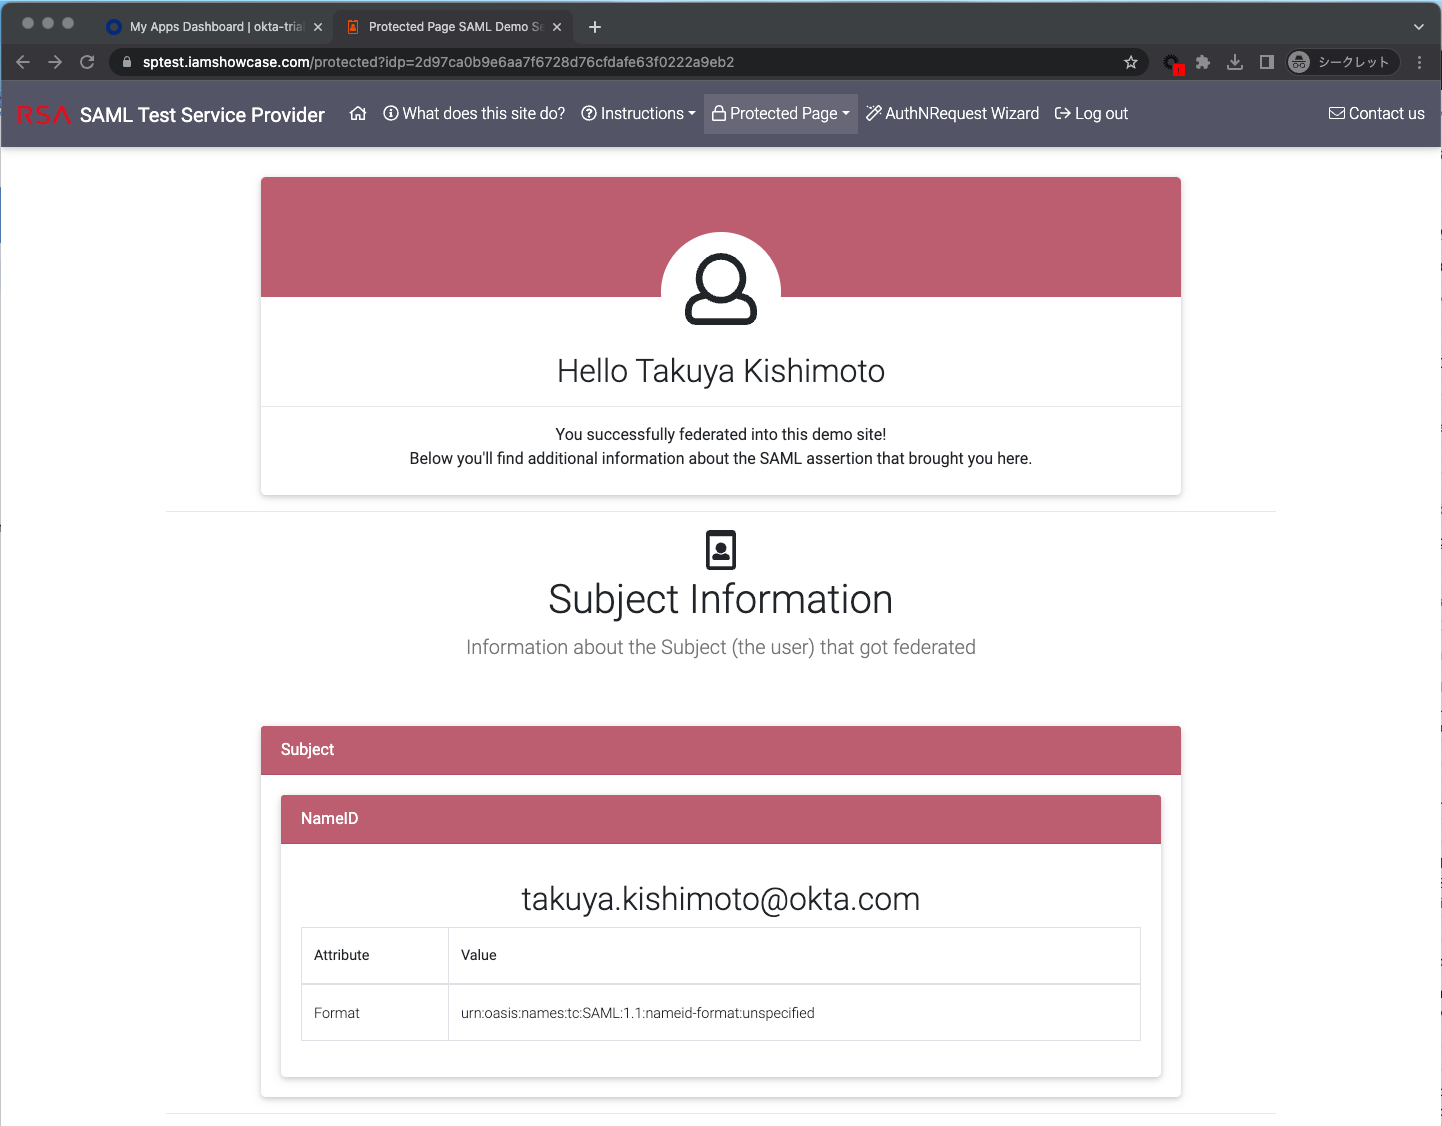Image resolution: width=1442 pixels, height=1126 pixels.
Task: Click the lock icon in address bar
Action: (x=127, y=62)
